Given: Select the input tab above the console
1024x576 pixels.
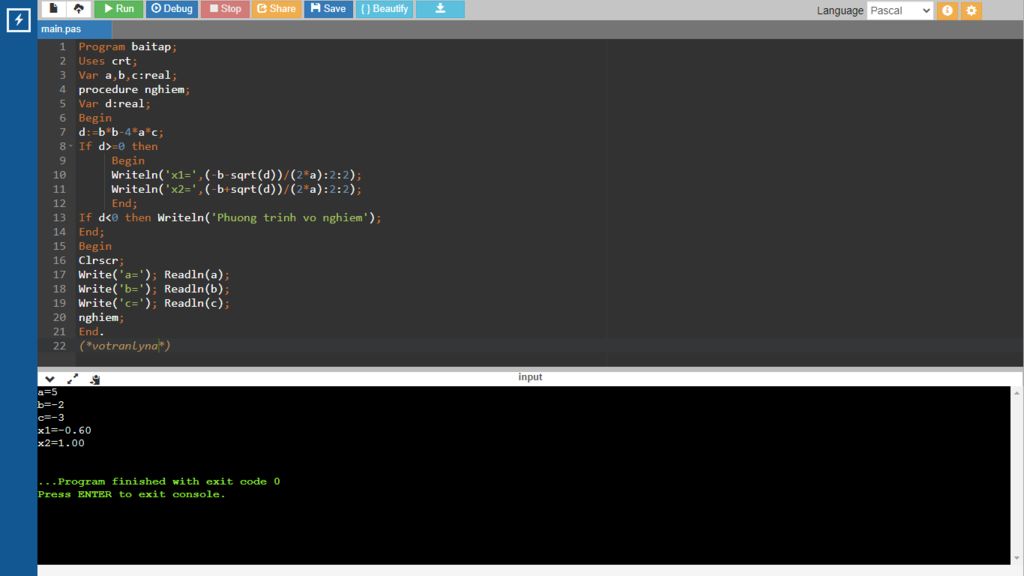Looking at the screenshot, I should pyautogui.click(x=530, y=377).
